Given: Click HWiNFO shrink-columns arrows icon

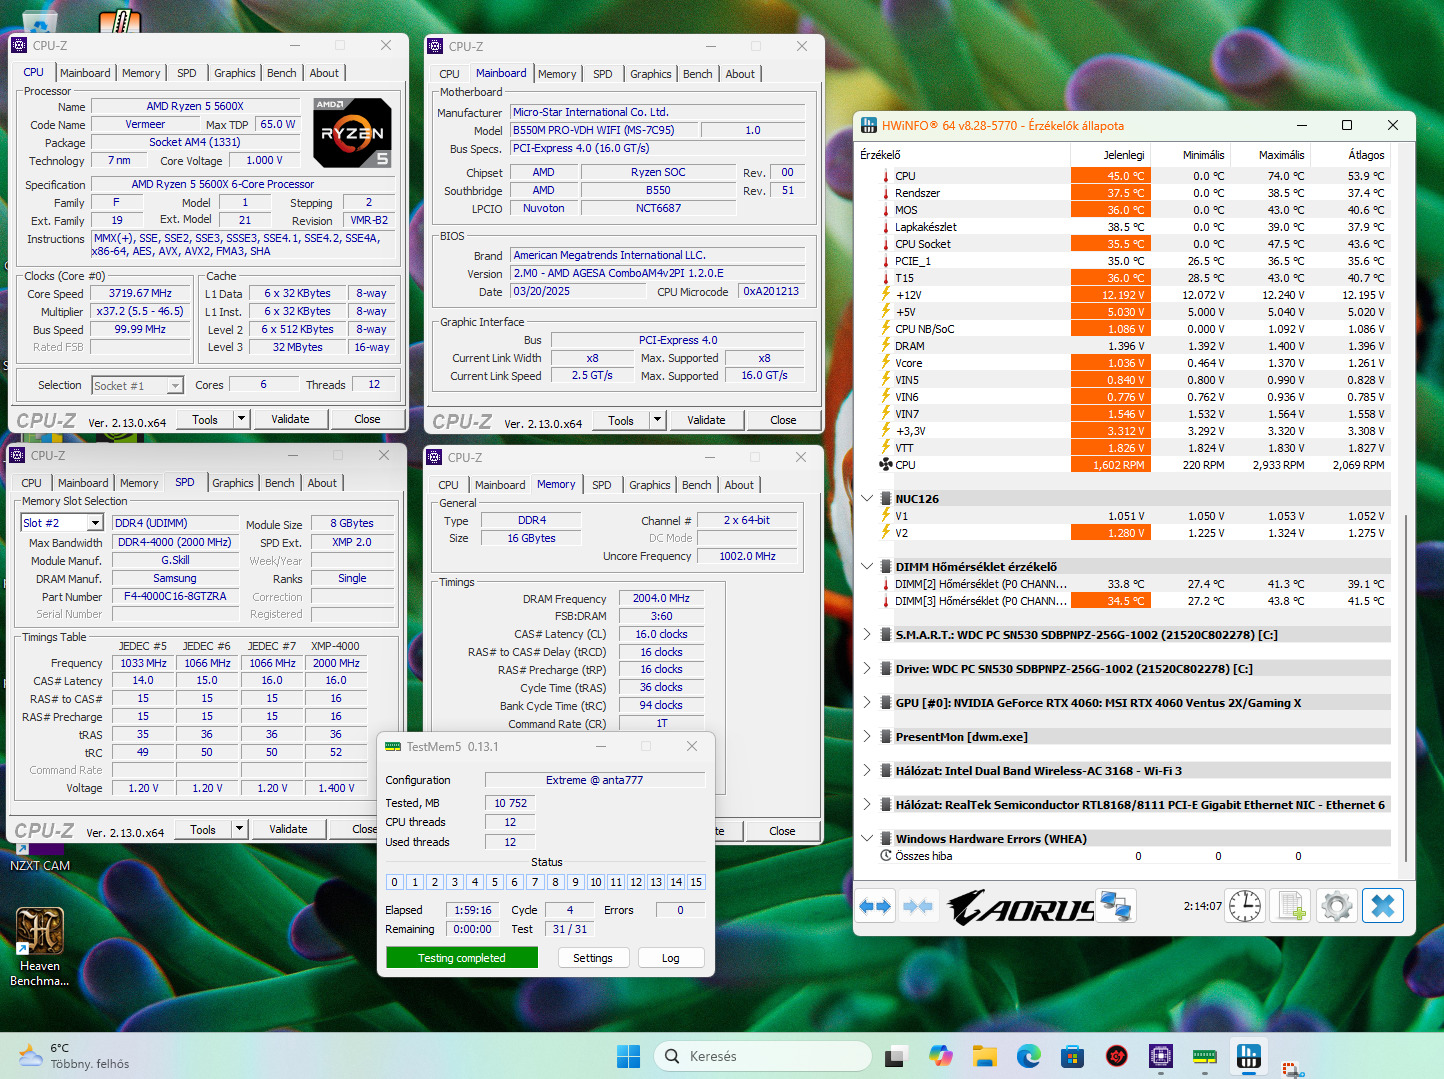Looking at the screenshot, I should tap(917, 906).
